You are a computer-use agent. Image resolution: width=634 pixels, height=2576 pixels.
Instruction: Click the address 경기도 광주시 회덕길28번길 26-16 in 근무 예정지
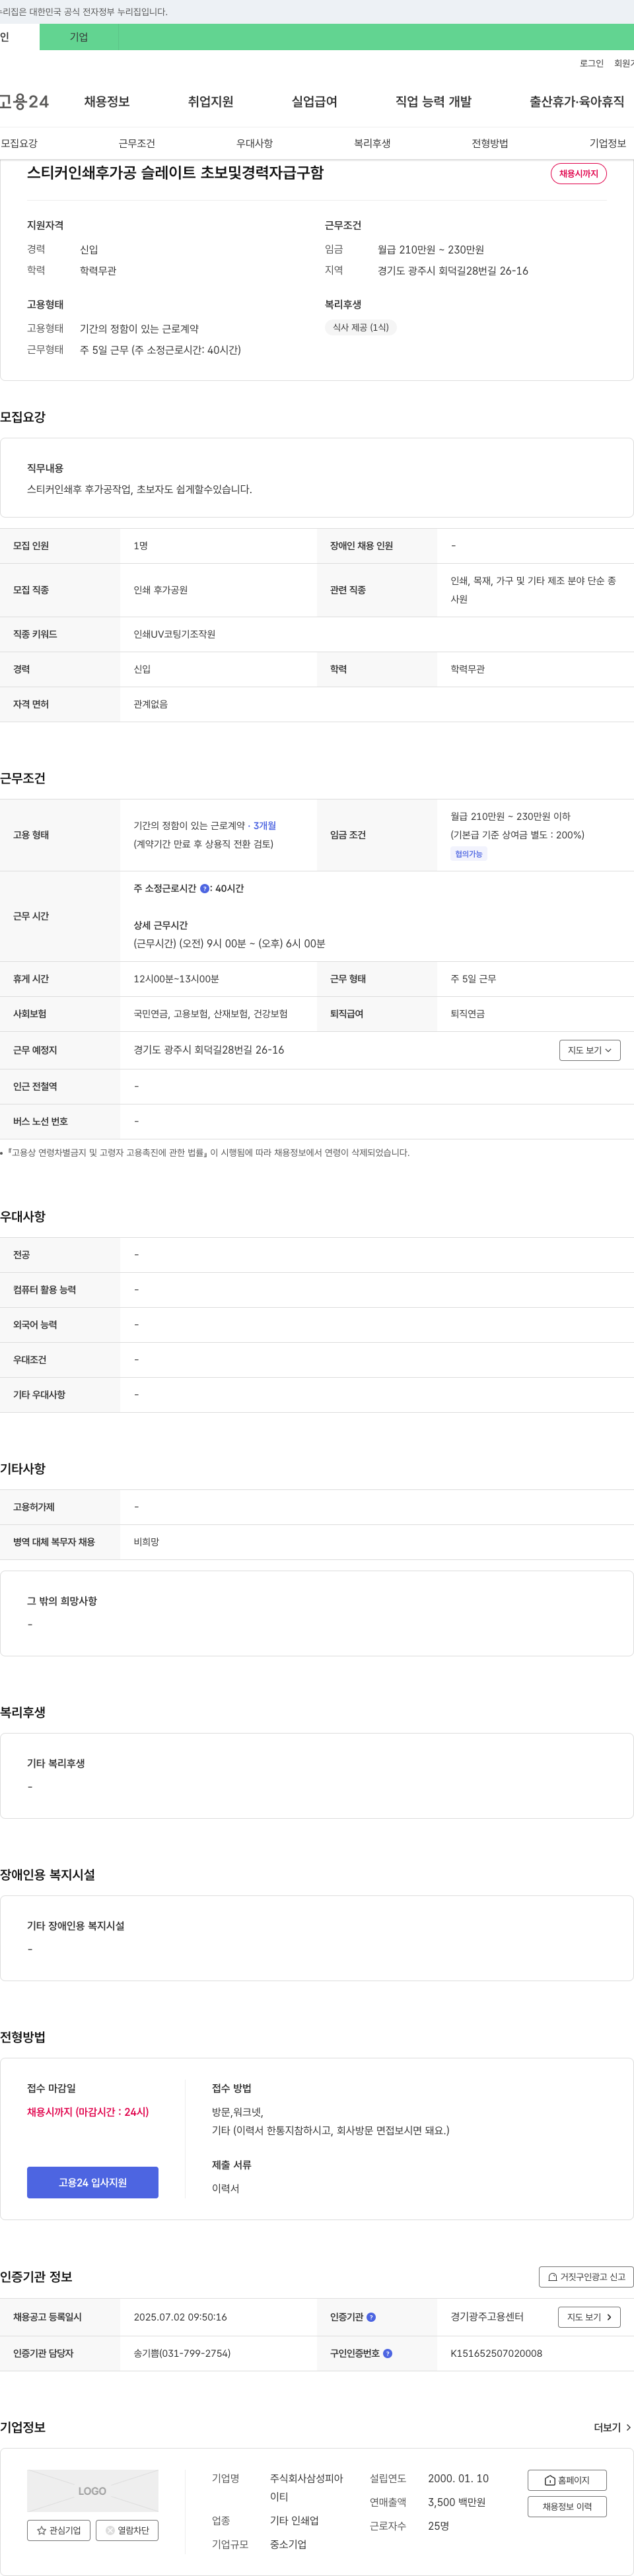(x=209, y=1050)
